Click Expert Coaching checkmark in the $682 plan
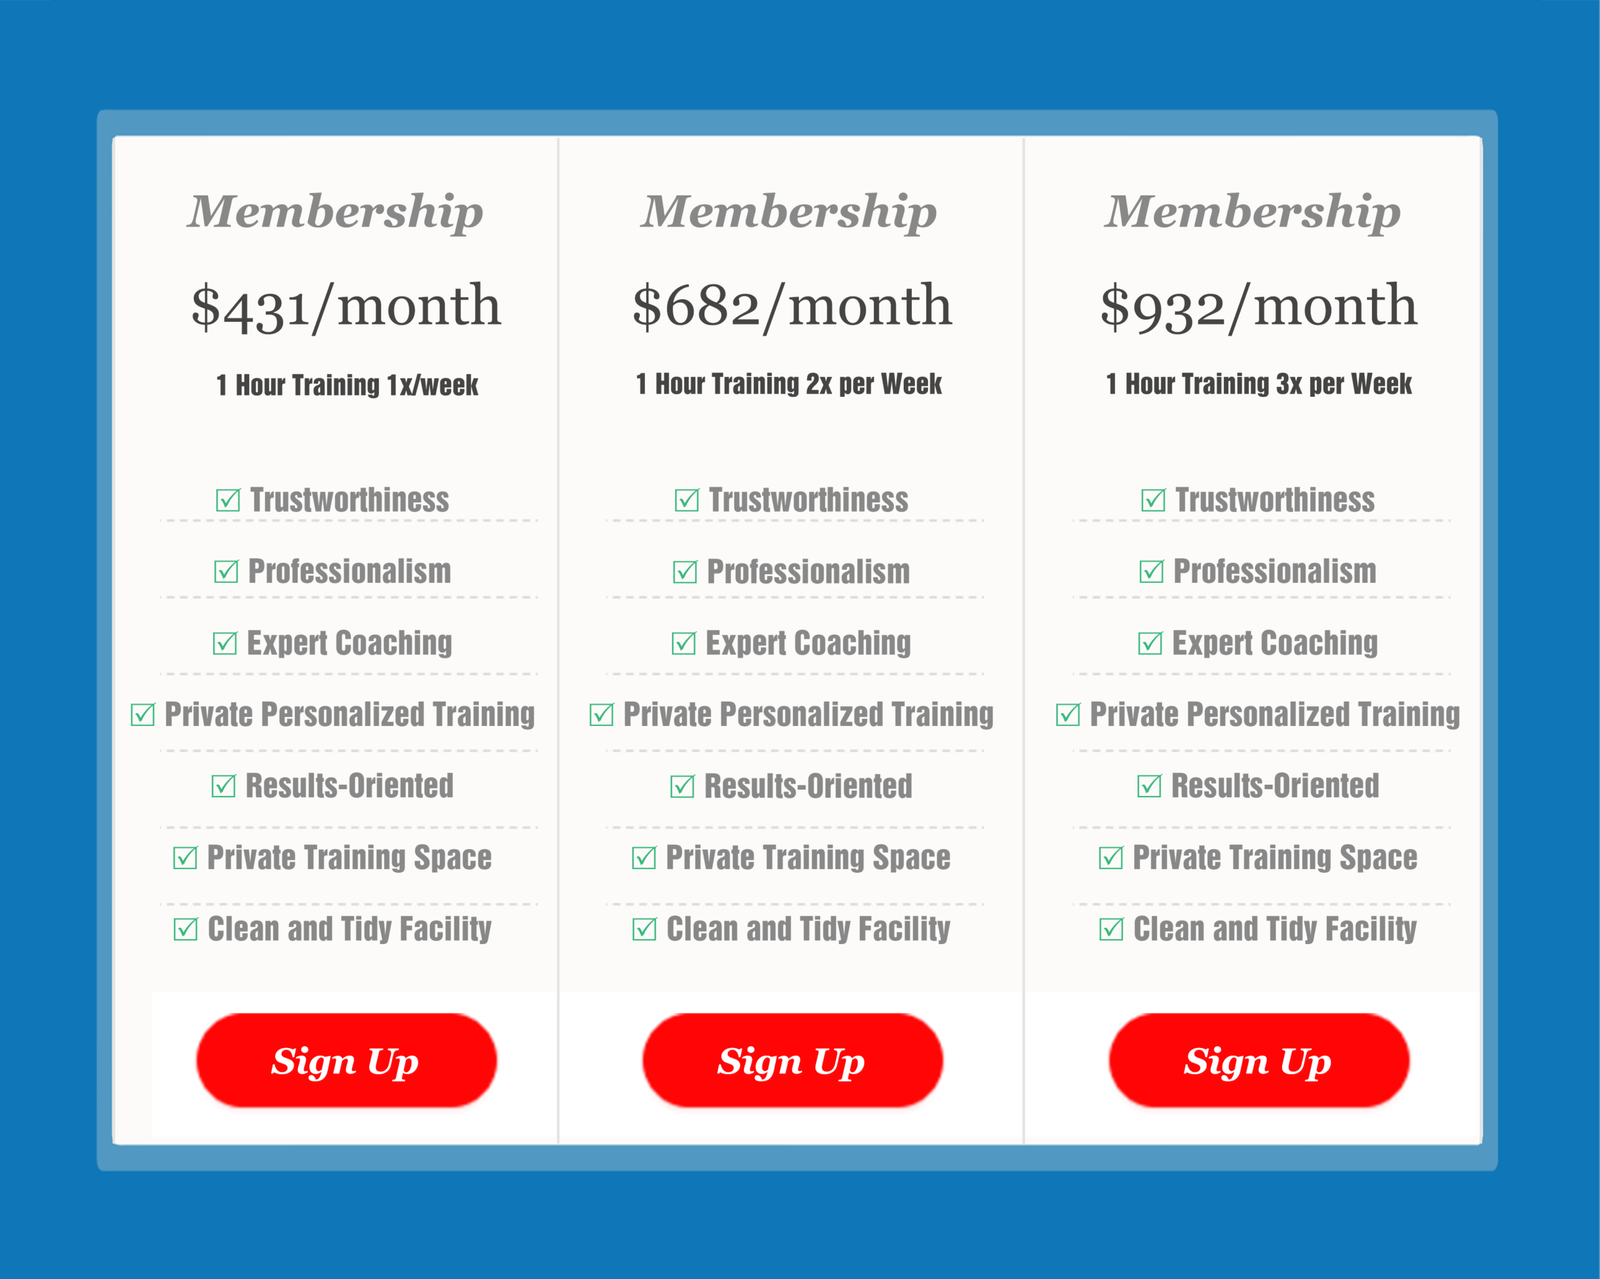 click(684, 643)
